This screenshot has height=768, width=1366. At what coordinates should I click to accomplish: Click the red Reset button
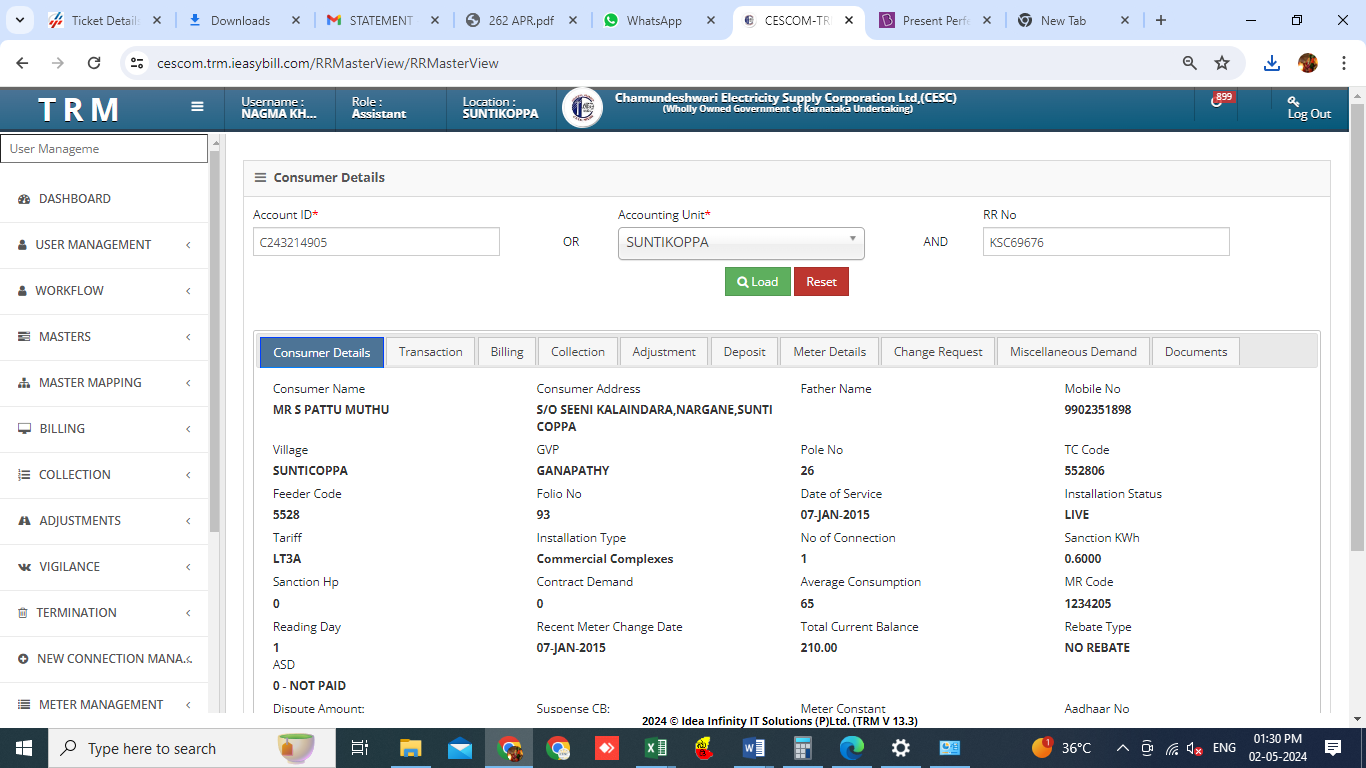pyautogui.click(x=821, y=282)
